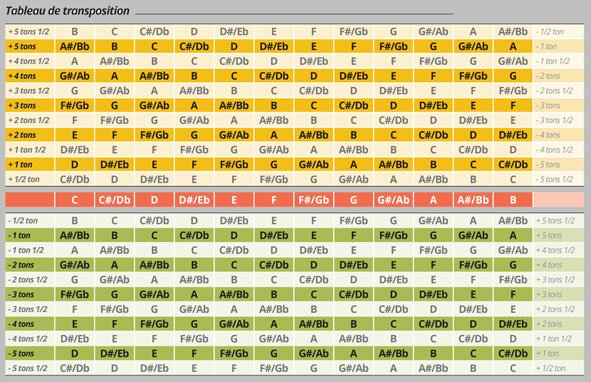Click 'B' in the green -5 tons 1/2 row
The image size is (591, 382).
pyautogui.click(x=473, y=368)
